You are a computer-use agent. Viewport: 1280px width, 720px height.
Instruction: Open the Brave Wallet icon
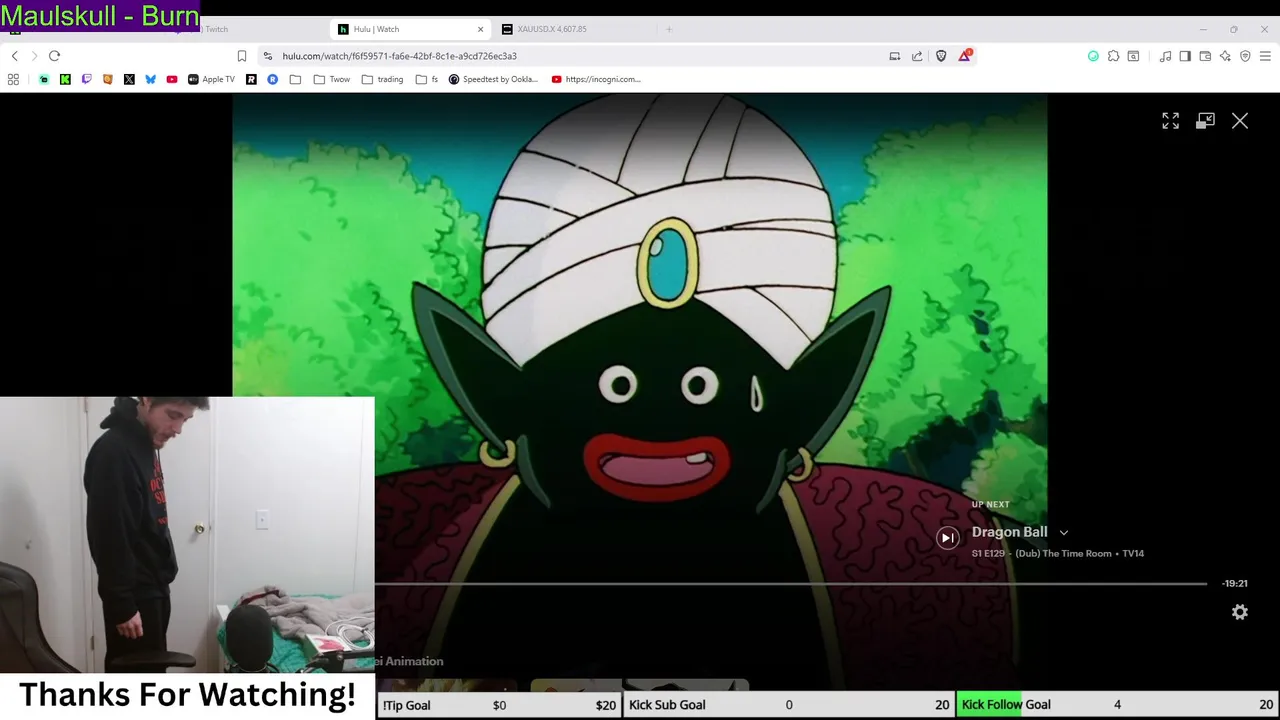point(1205,56)
